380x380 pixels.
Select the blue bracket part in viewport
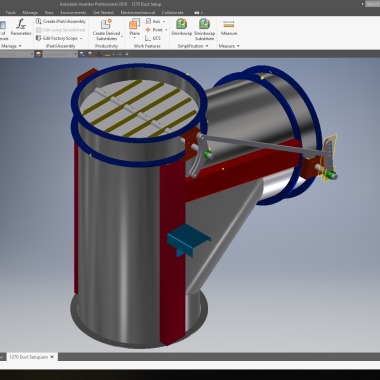coord(188,239)
